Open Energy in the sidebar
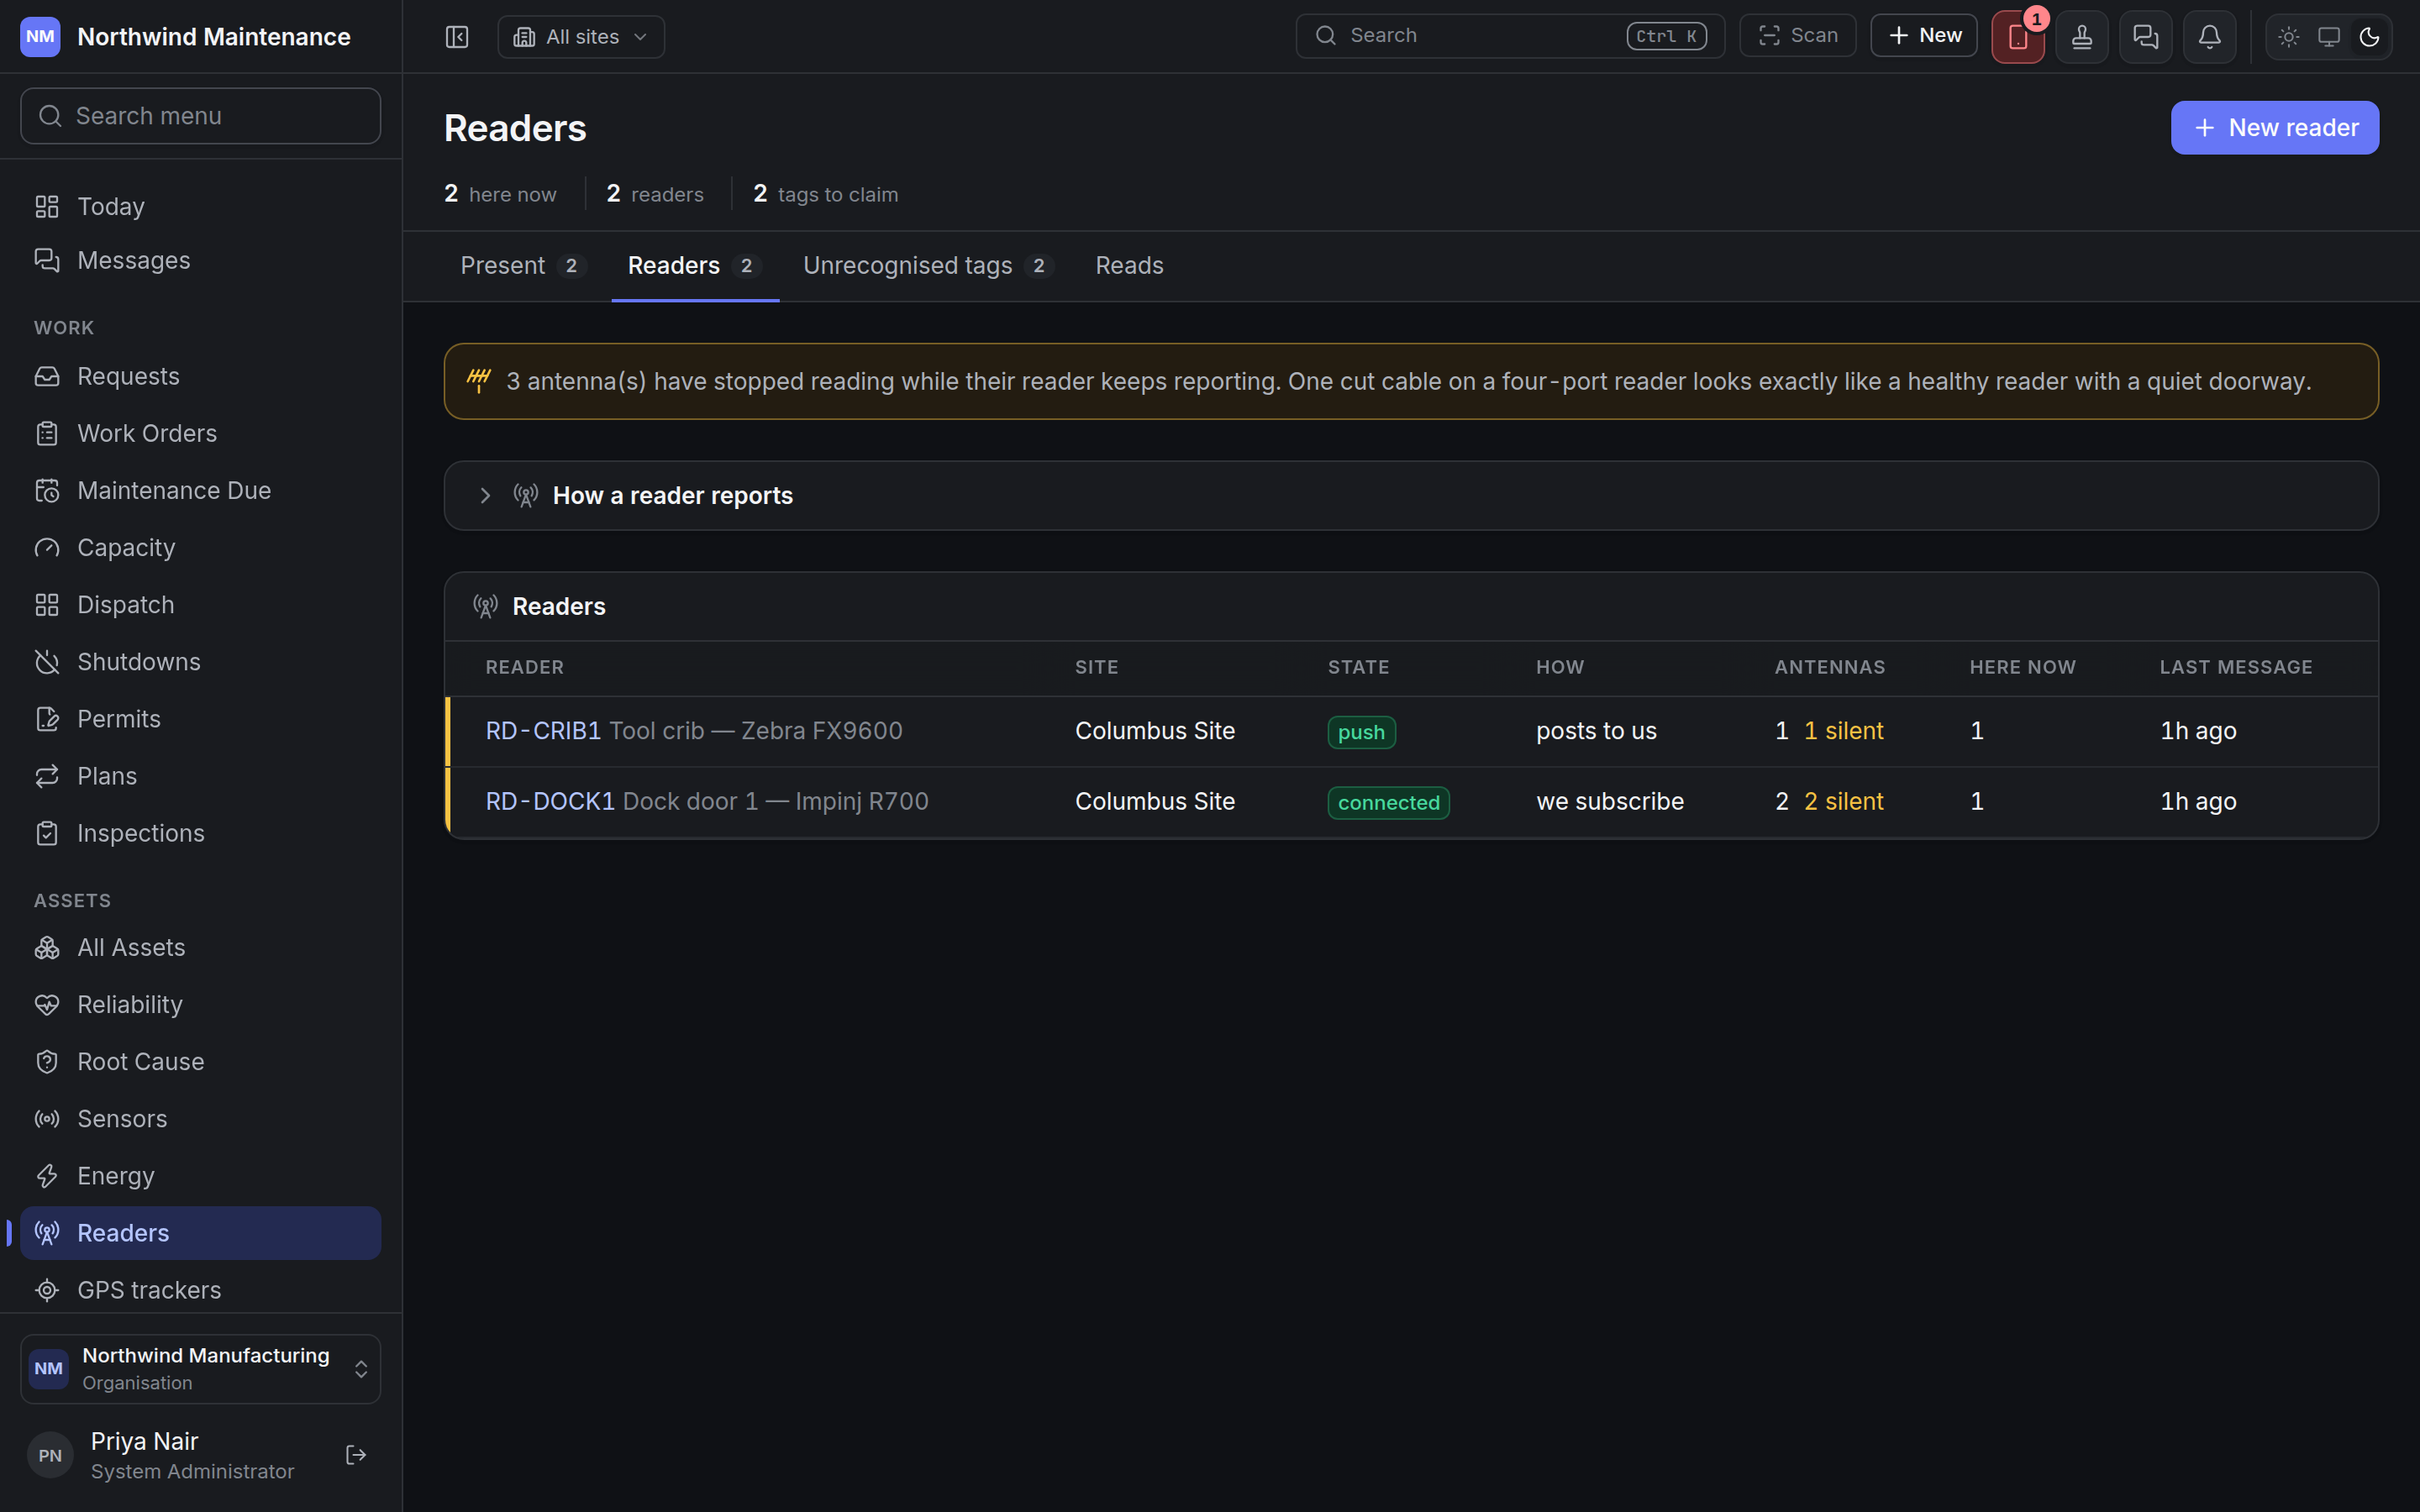Screen dimensions: 2420x1512 [x=200, y=1175]
